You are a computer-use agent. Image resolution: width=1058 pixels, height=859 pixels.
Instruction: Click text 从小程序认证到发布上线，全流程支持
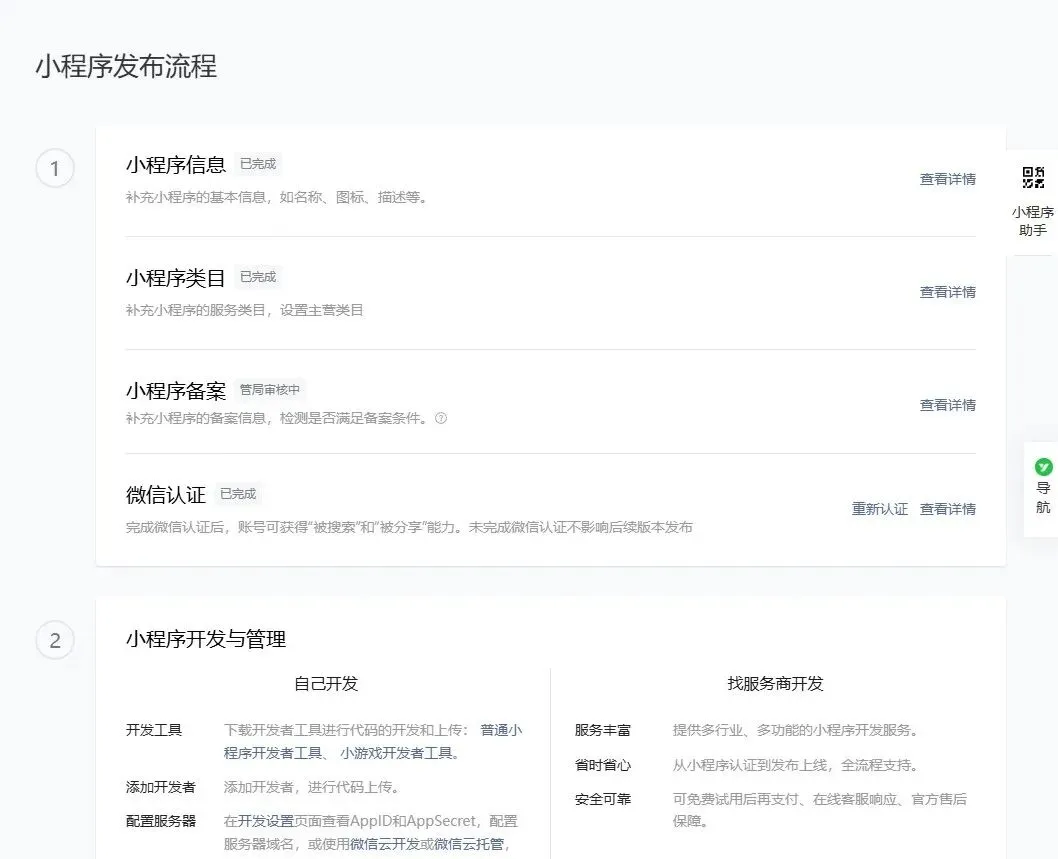click(796, 765)
